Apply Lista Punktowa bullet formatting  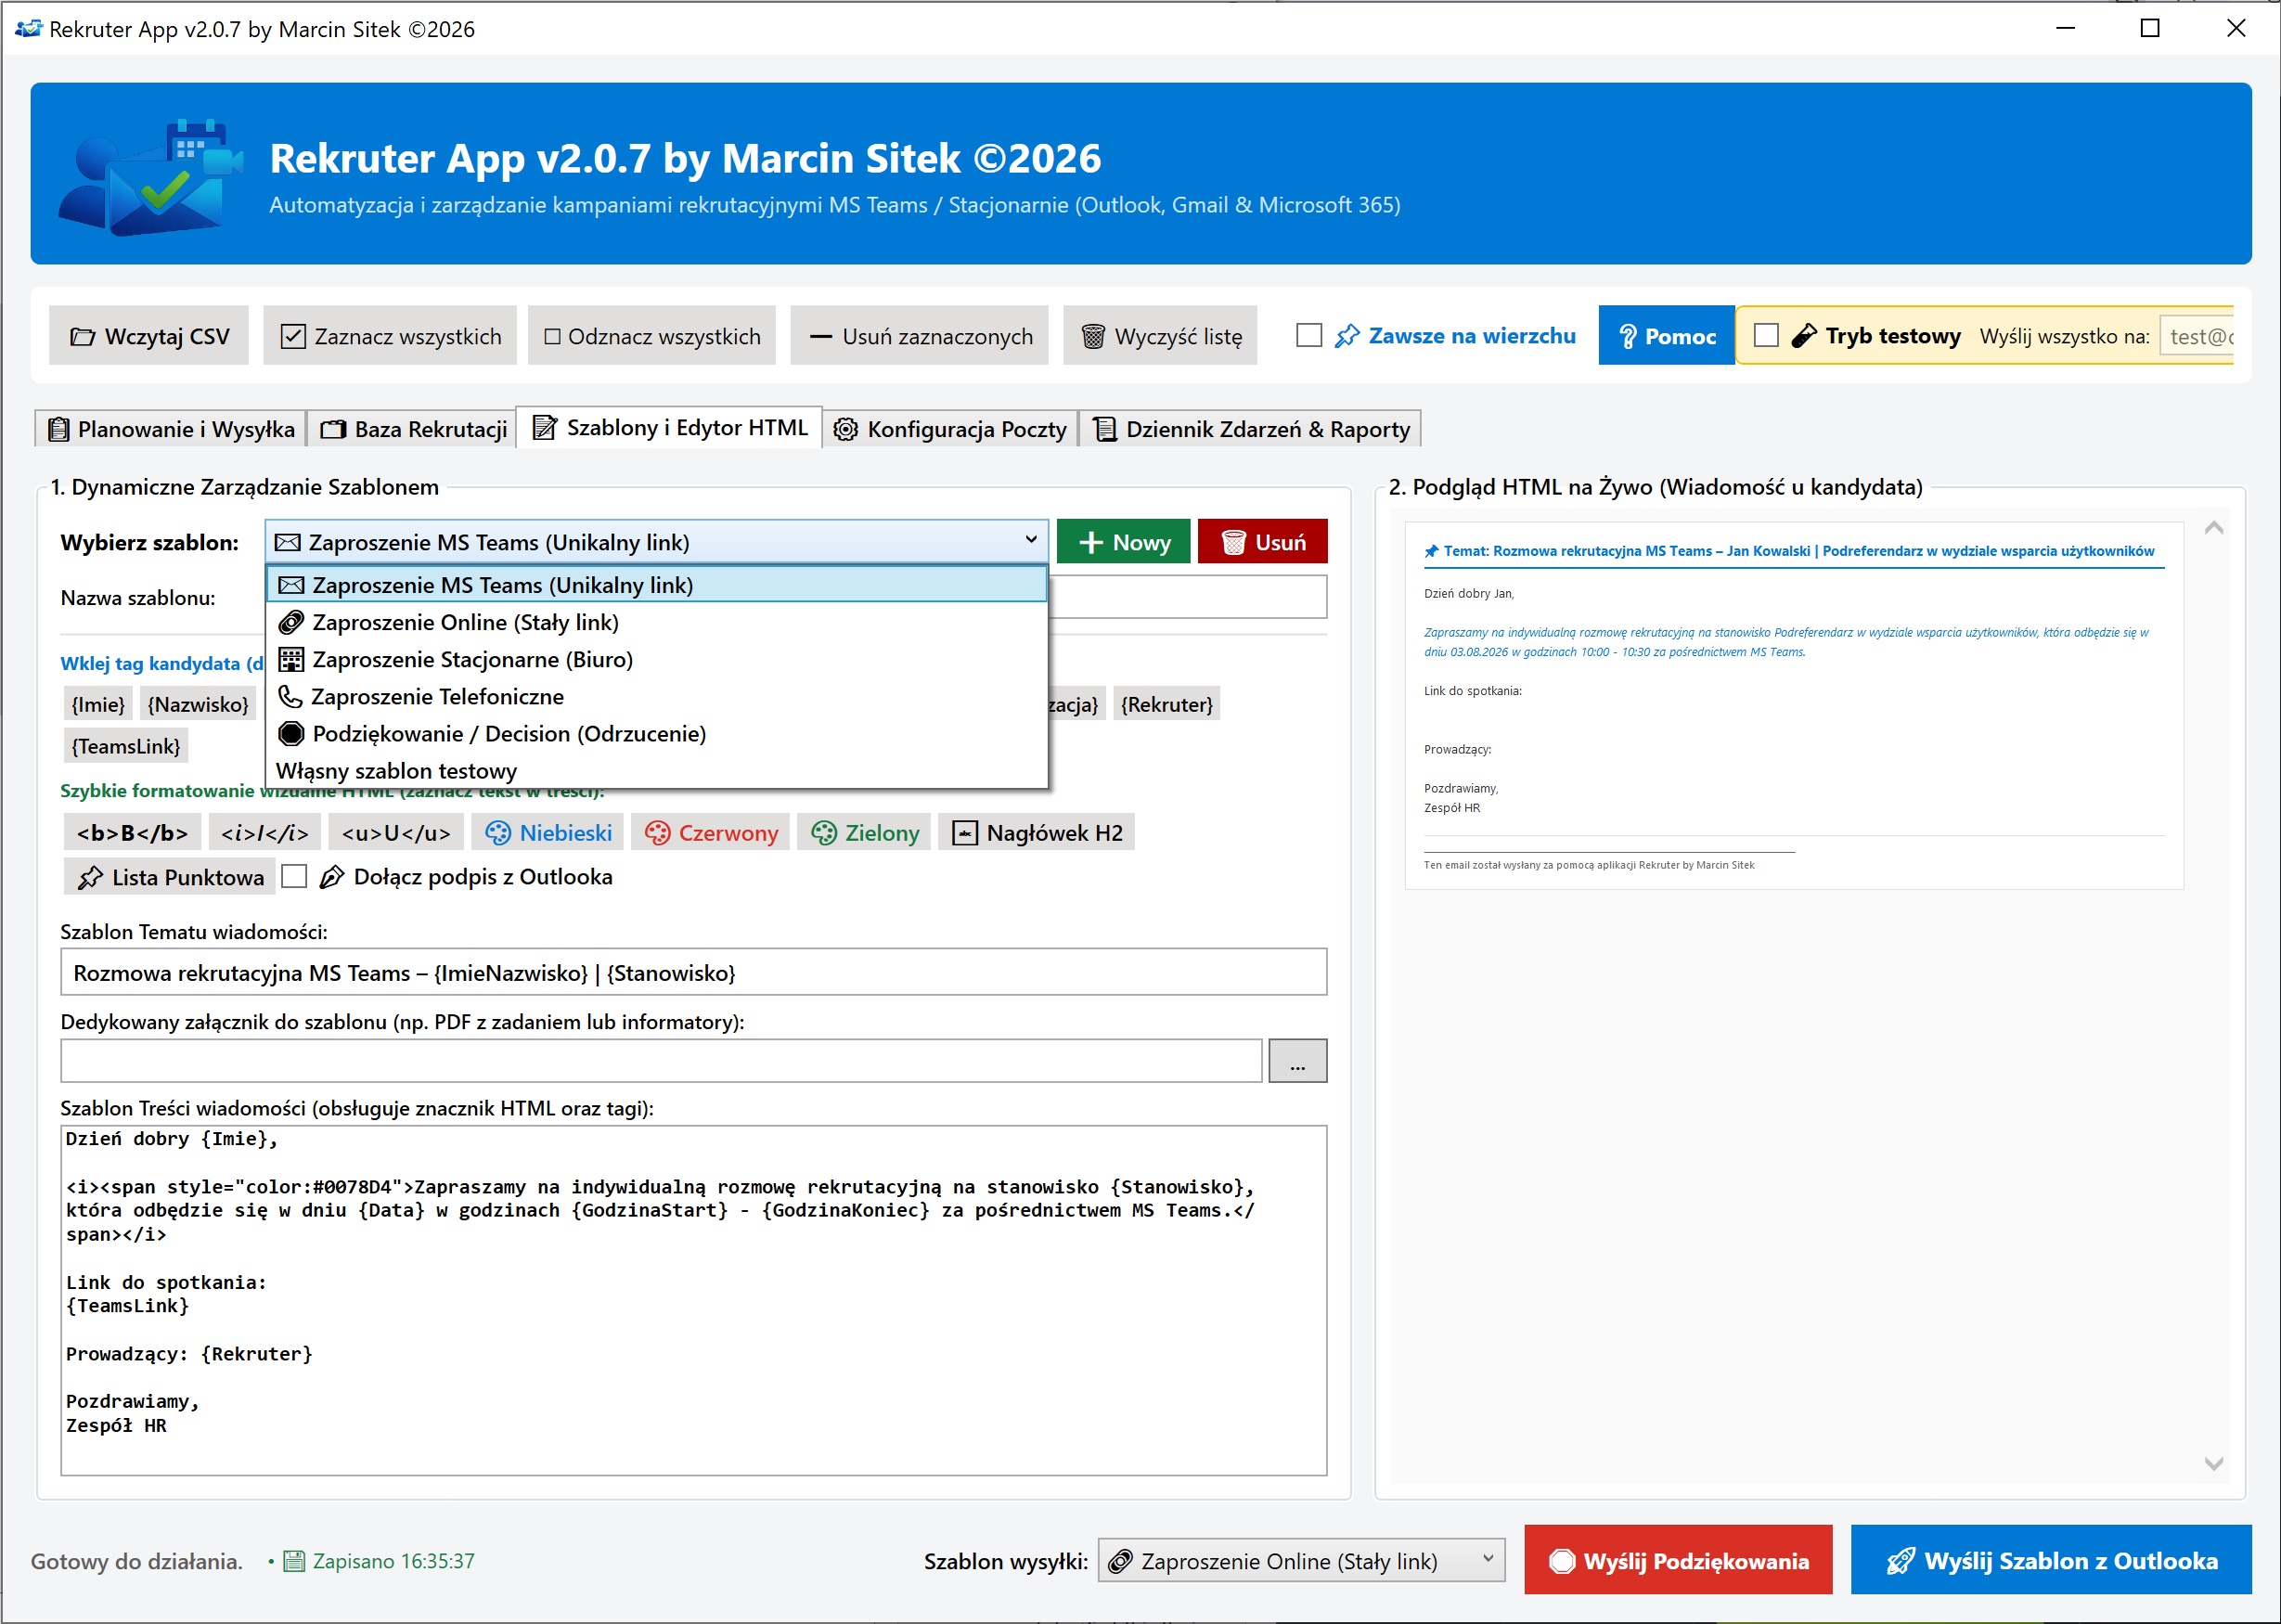coord(170,877)
